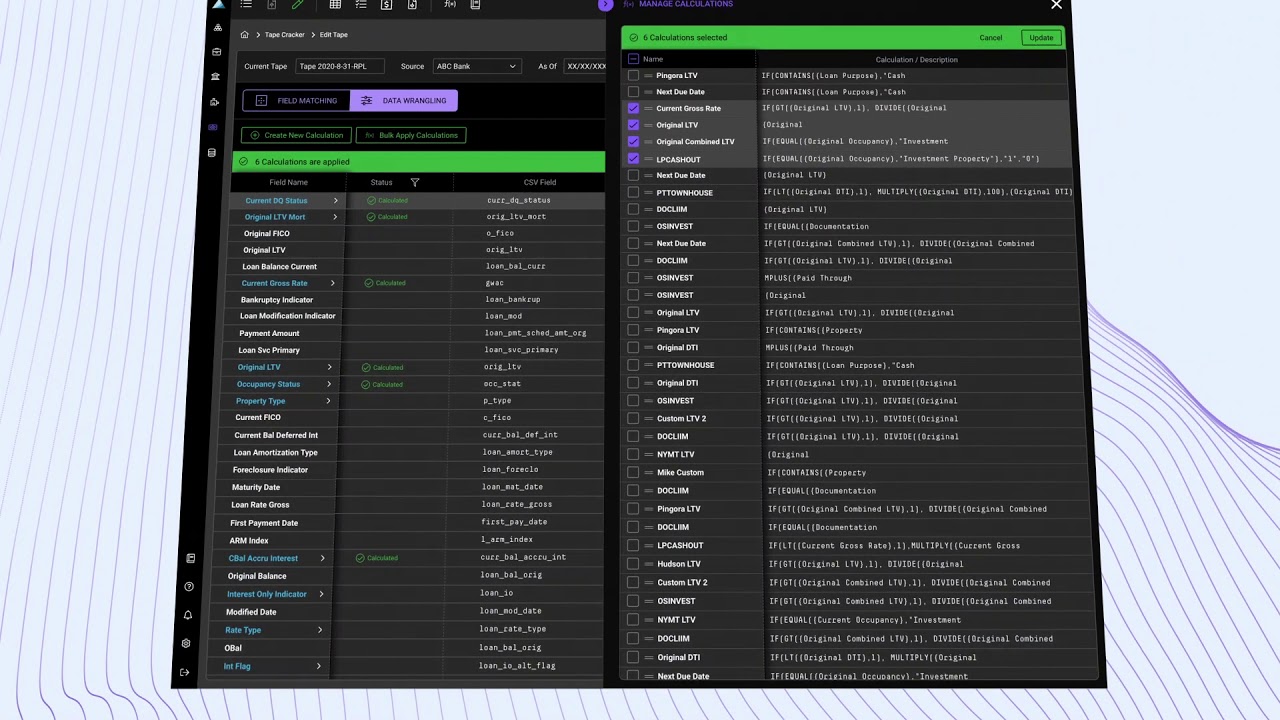Expand the Original LTV Mort field row
The image size is (1280, 720).
pyautogui.click(x=333, y=217)
